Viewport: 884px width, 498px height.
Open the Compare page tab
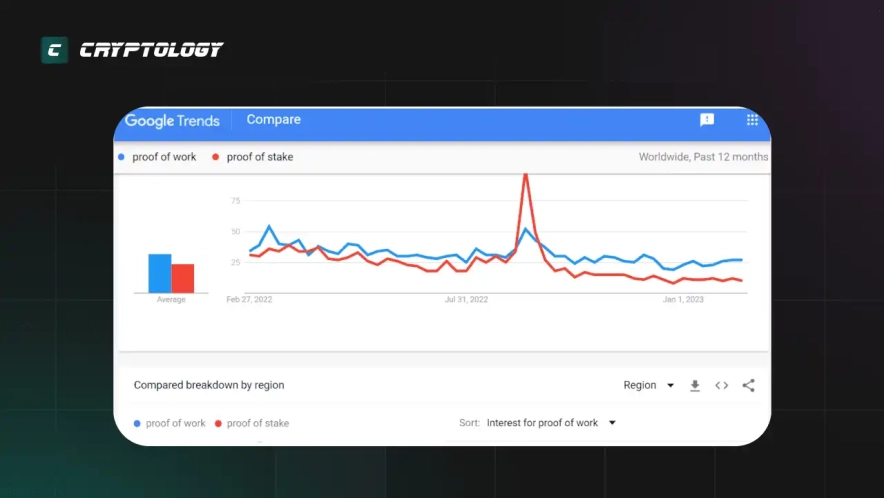point(273,120)
